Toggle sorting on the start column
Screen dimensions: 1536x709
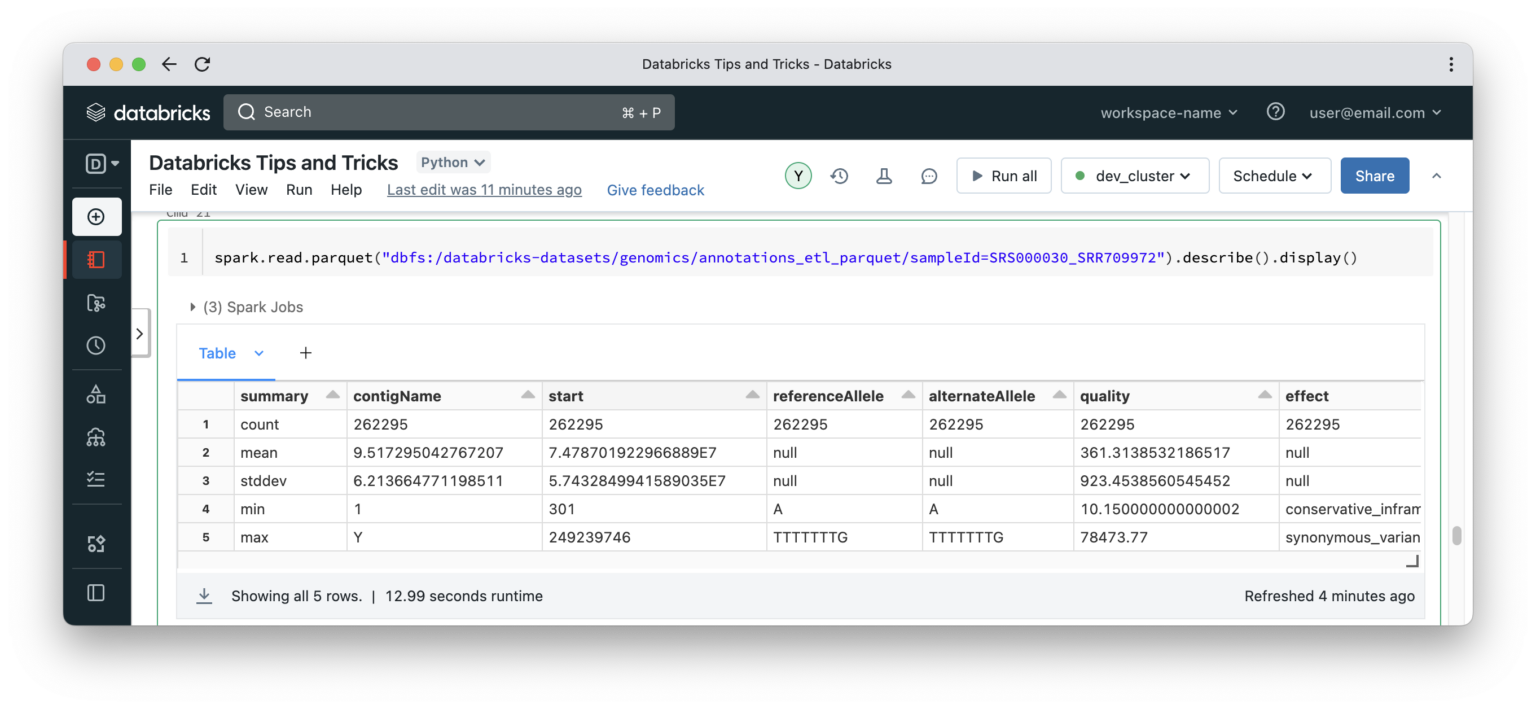pos(753,394)
